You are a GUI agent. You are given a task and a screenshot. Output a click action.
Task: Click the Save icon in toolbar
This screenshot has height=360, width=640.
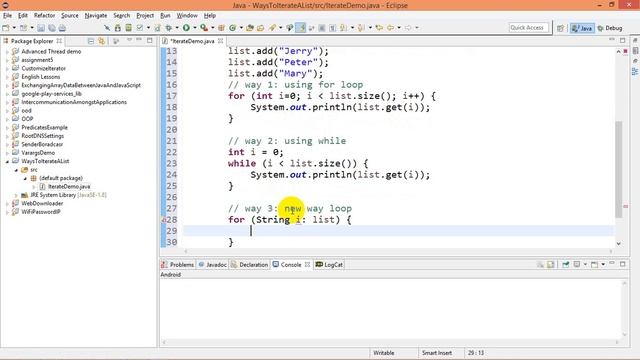41,28
